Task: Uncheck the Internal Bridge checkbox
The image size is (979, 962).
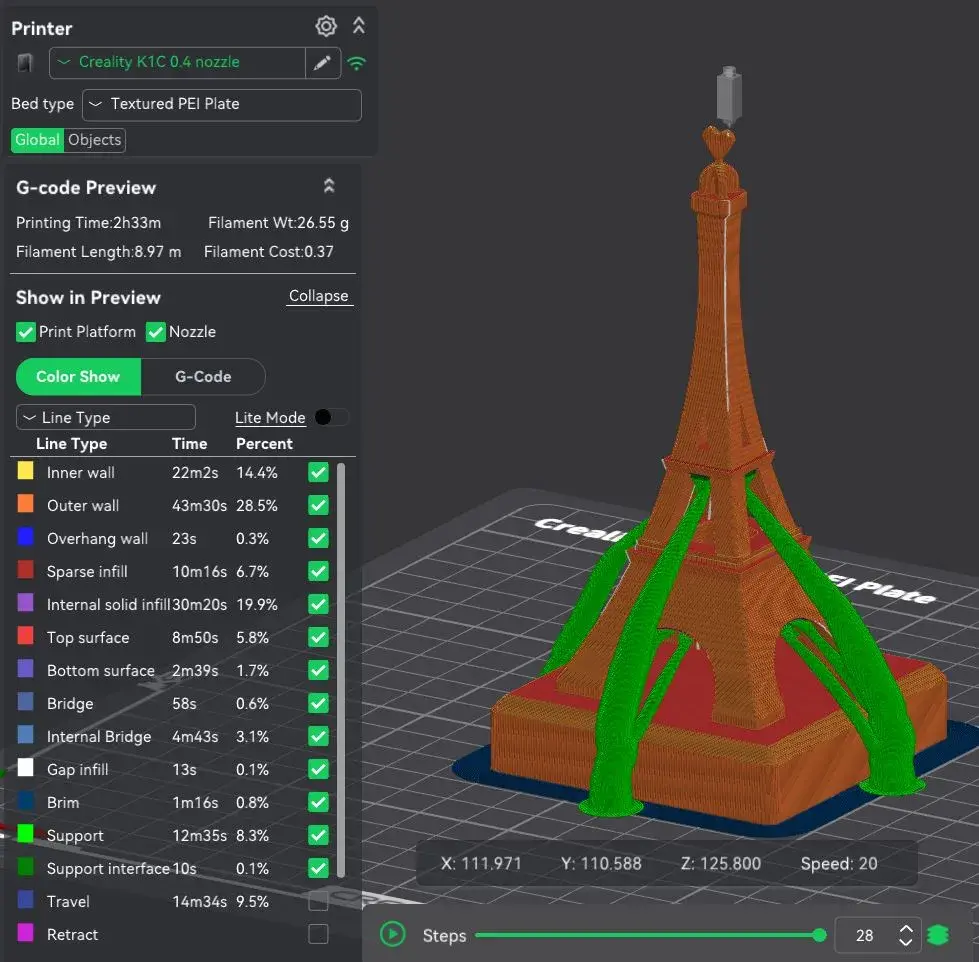Action: point(318,737)
